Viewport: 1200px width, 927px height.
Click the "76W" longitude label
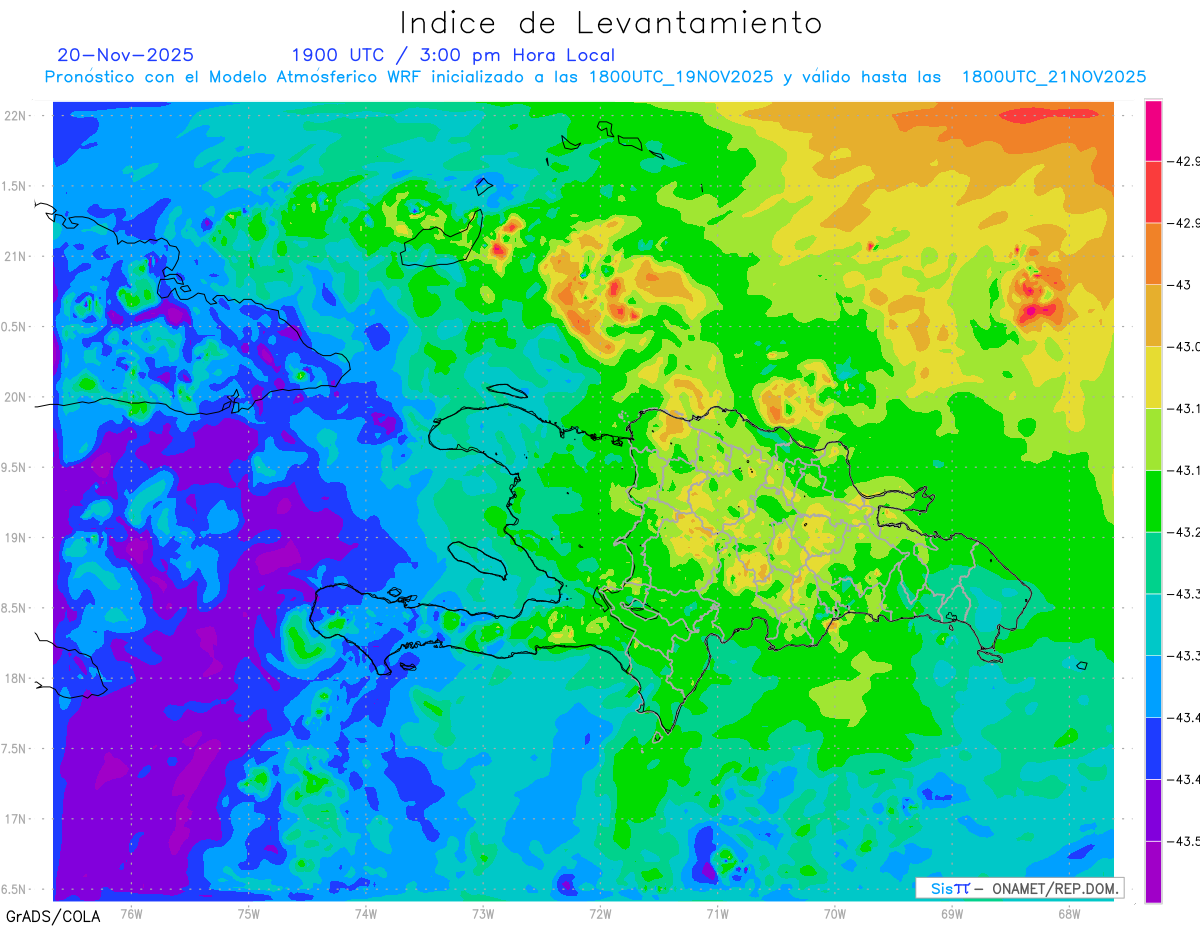(131, 913)
